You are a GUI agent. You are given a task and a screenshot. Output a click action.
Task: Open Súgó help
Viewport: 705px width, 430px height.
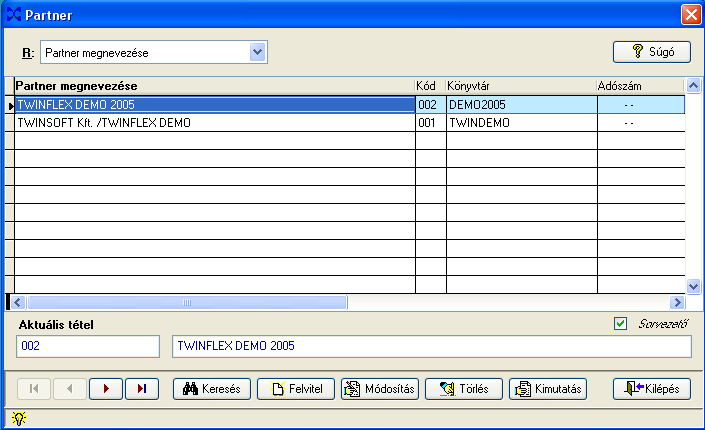[652, 52]
